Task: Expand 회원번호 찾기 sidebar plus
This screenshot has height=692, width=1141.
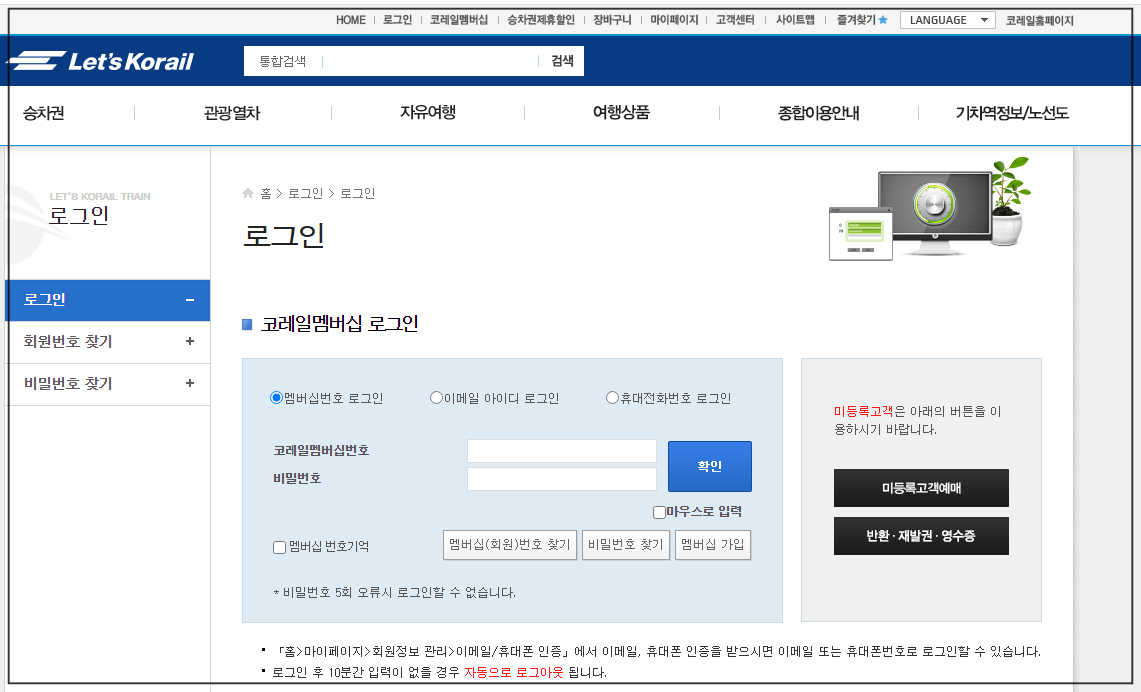Action: [x=190, y=341]
